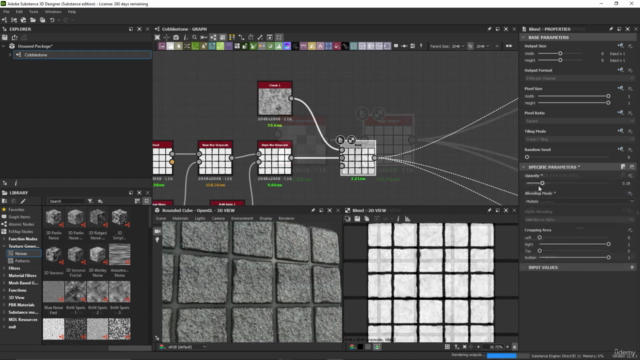Toggle Output Size inheritance method icon
This screenshot has height=360, width=640.
tap(620, 46)
